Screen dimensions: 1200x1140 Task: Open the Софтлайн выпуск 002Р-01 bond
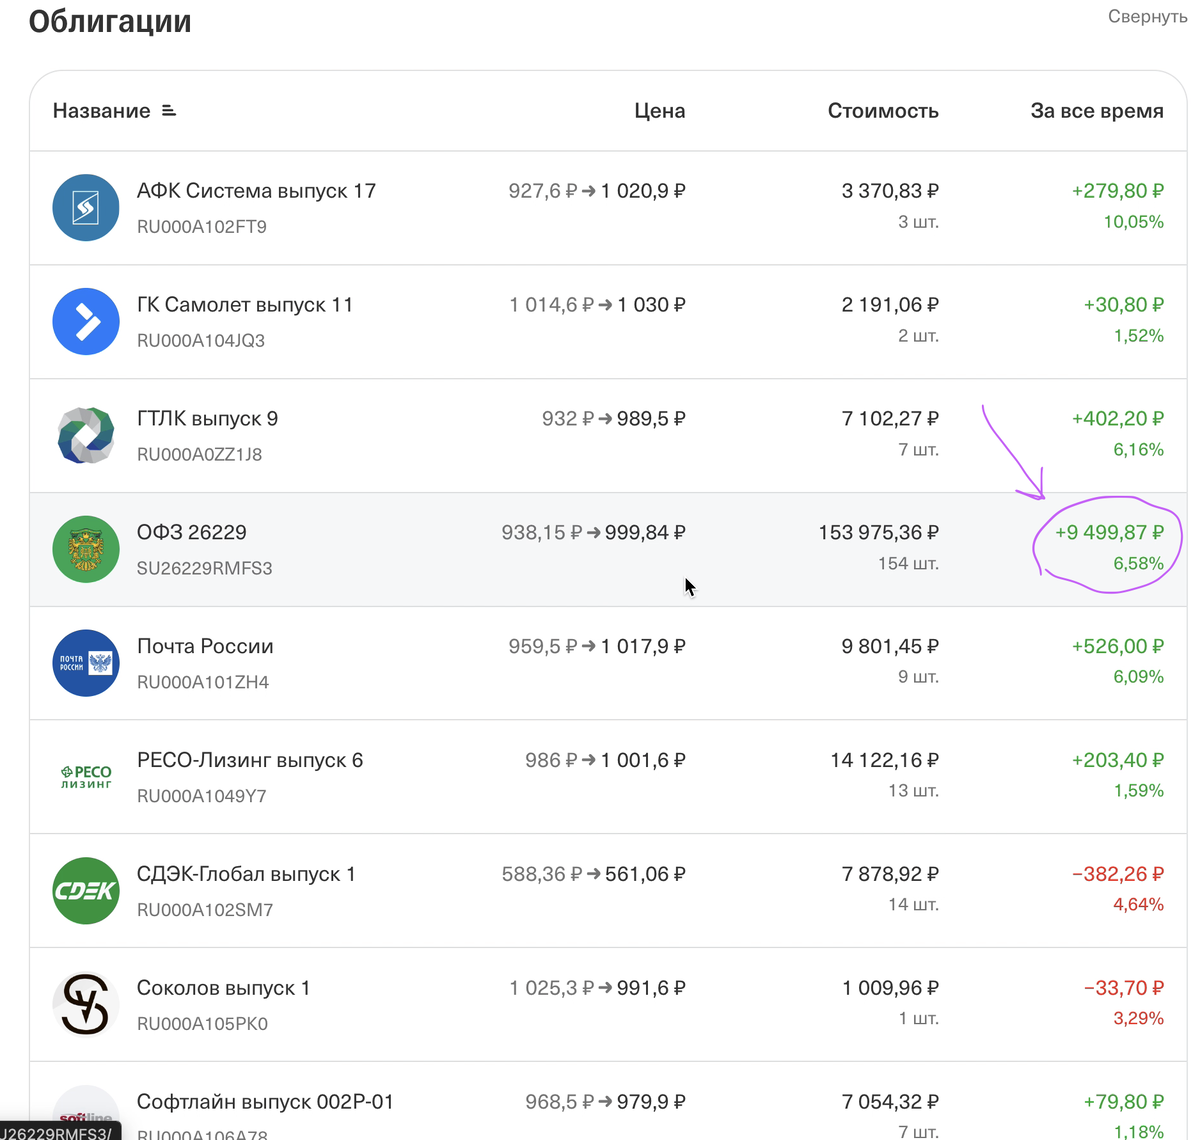point(265,1102)
